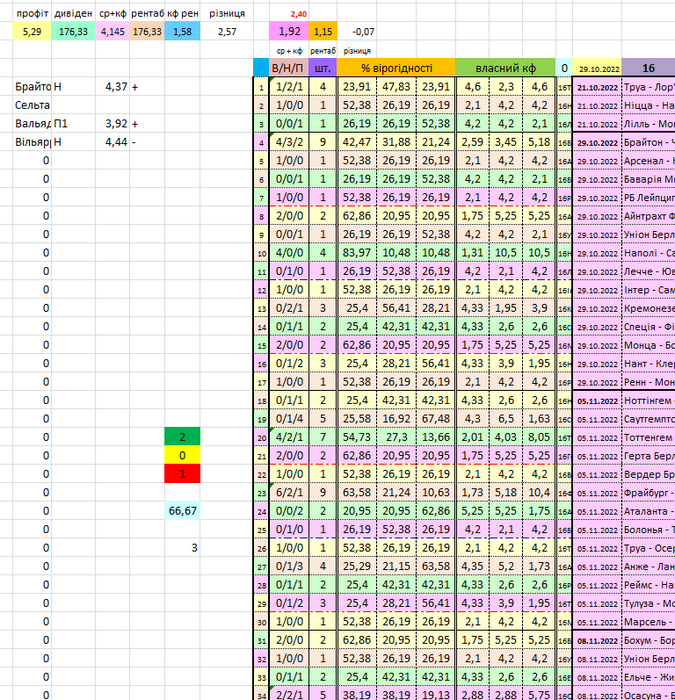The width and height of the screenshot is (675, 700).
Task: Click the yellow 29.10.2022 header date cell
Action: [597, 68]
